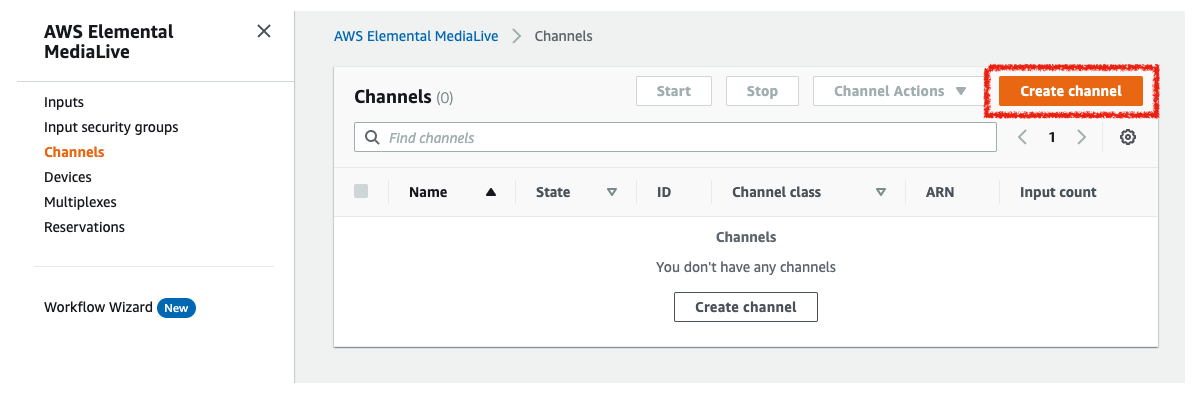Open Reservations in the sidebar
This screenshot has width=1200, height=397.
tap(84, 227)
